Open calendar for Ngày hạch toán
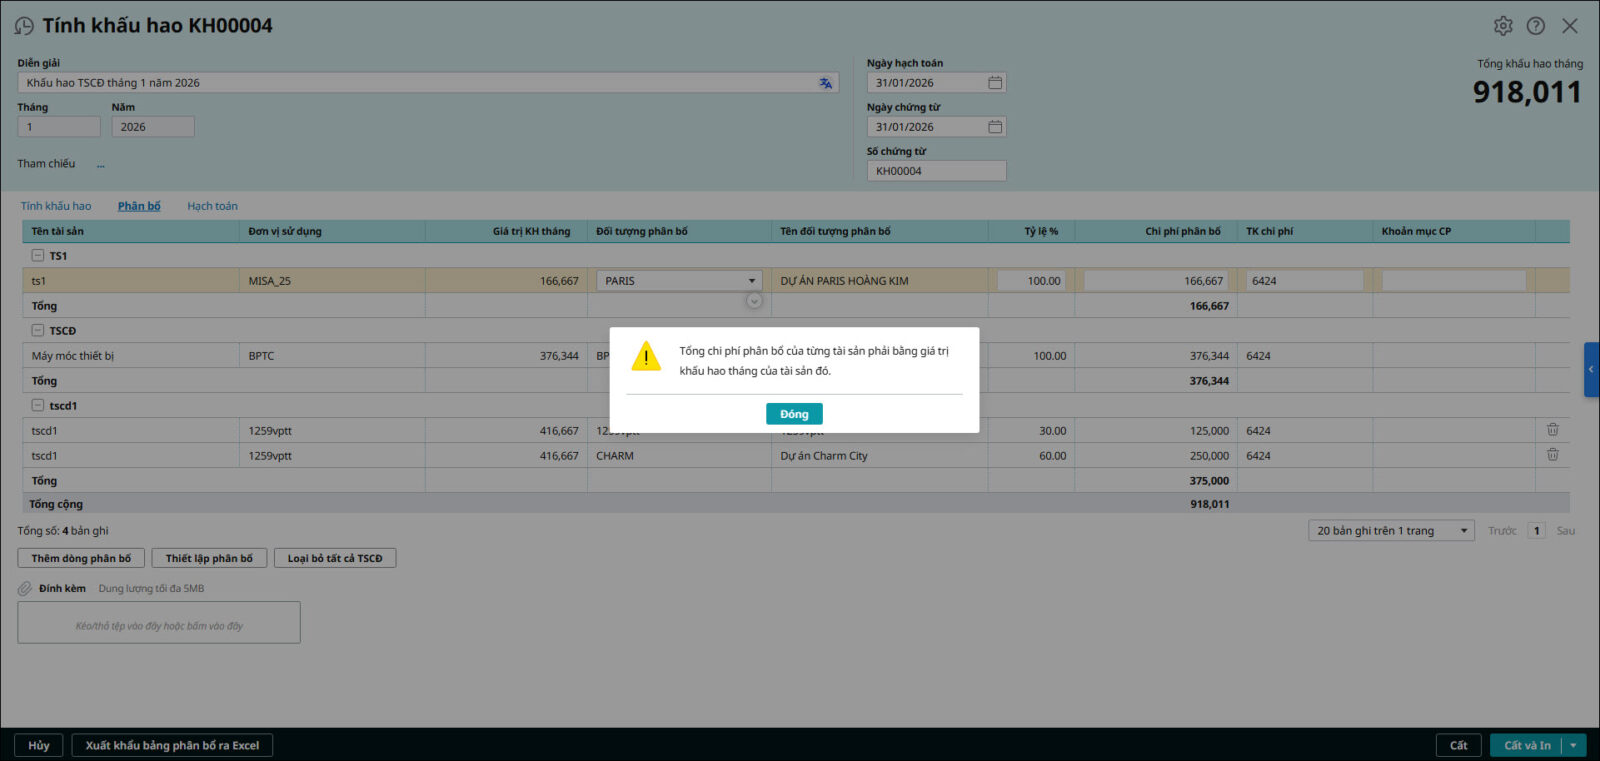 [x=995, y=83]
